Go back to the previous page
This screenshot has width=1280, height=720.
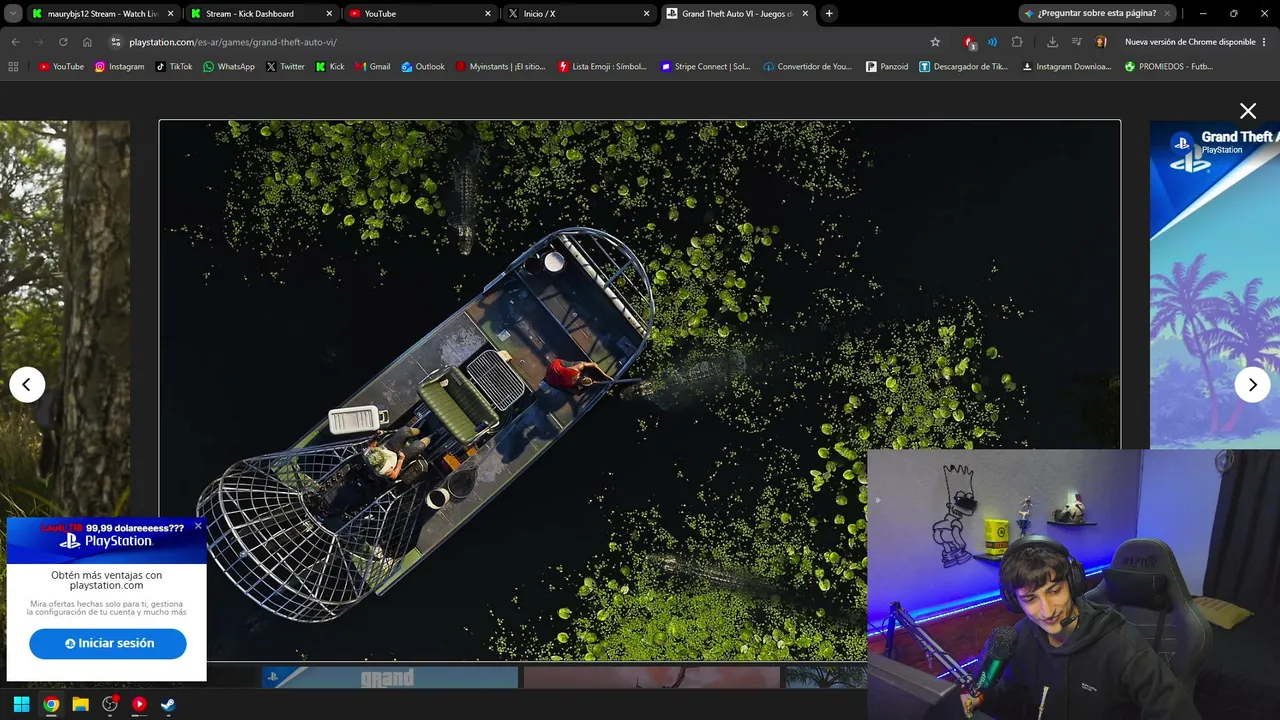coord(15,42)
